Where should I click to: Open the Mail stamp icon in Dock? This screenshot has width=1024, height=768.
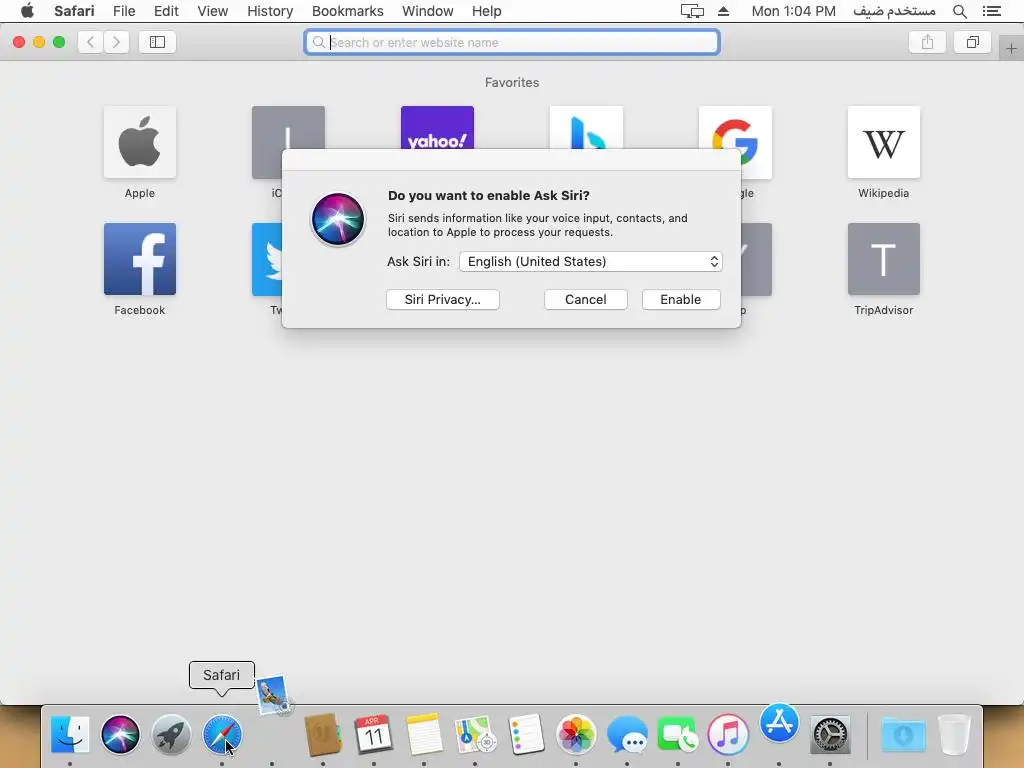[x=273, y=695]
